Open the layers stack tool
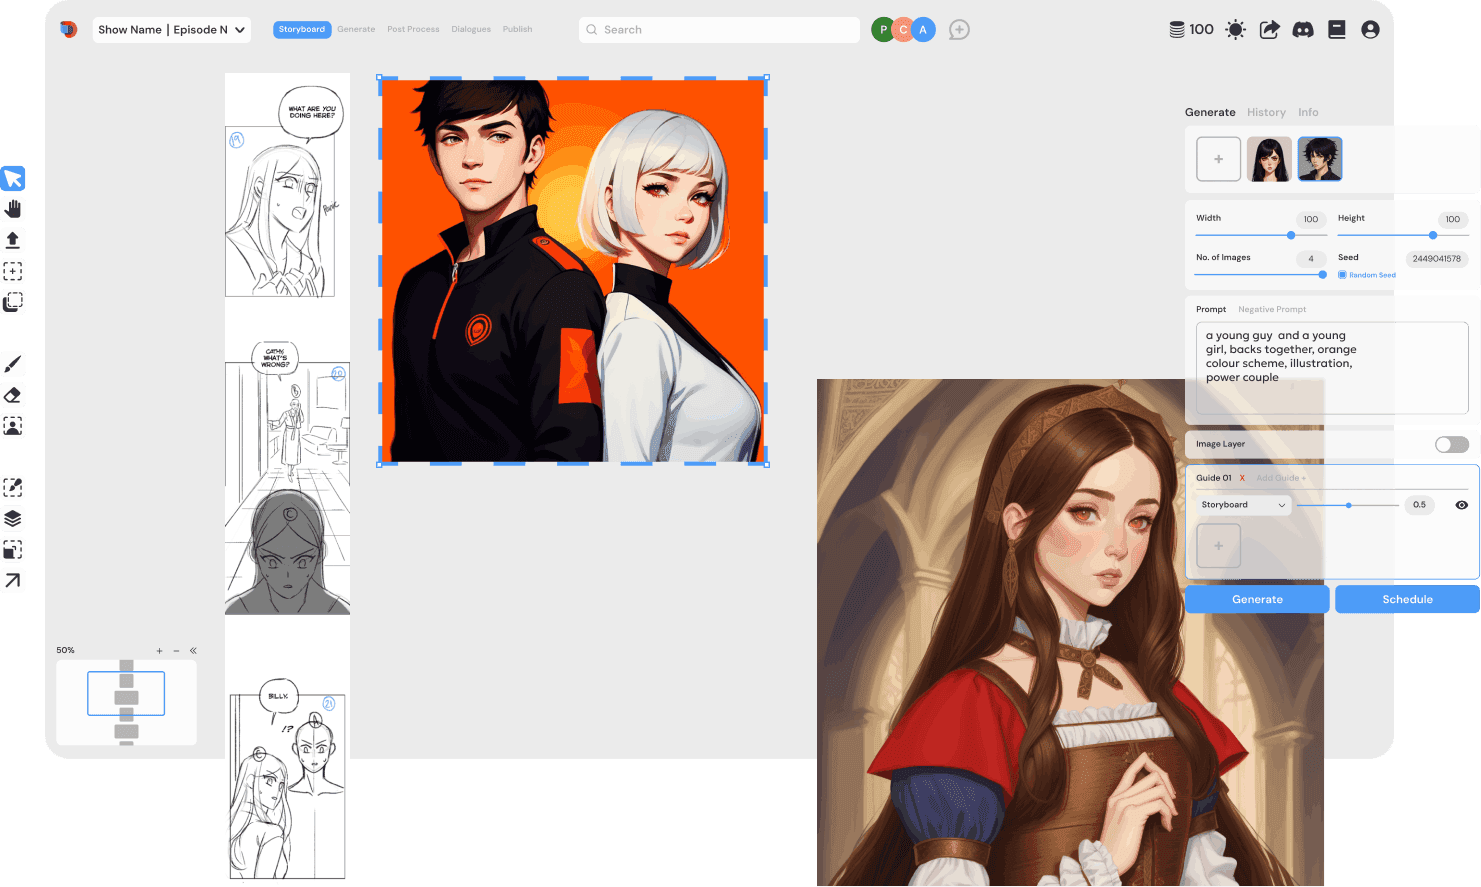This screenshot has width=1481, height=887. point(13,518)
